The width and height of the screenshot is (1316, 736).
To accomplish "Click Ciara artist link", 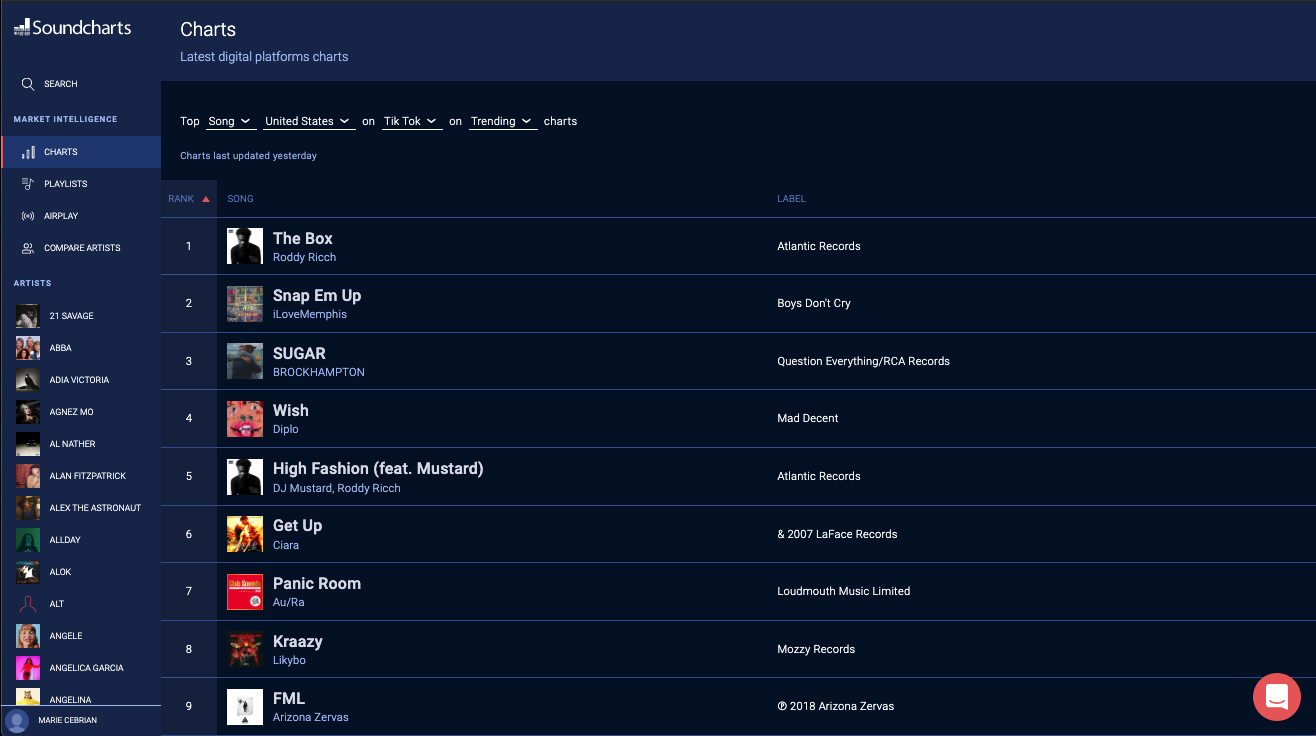I will (x=286, y=545).
